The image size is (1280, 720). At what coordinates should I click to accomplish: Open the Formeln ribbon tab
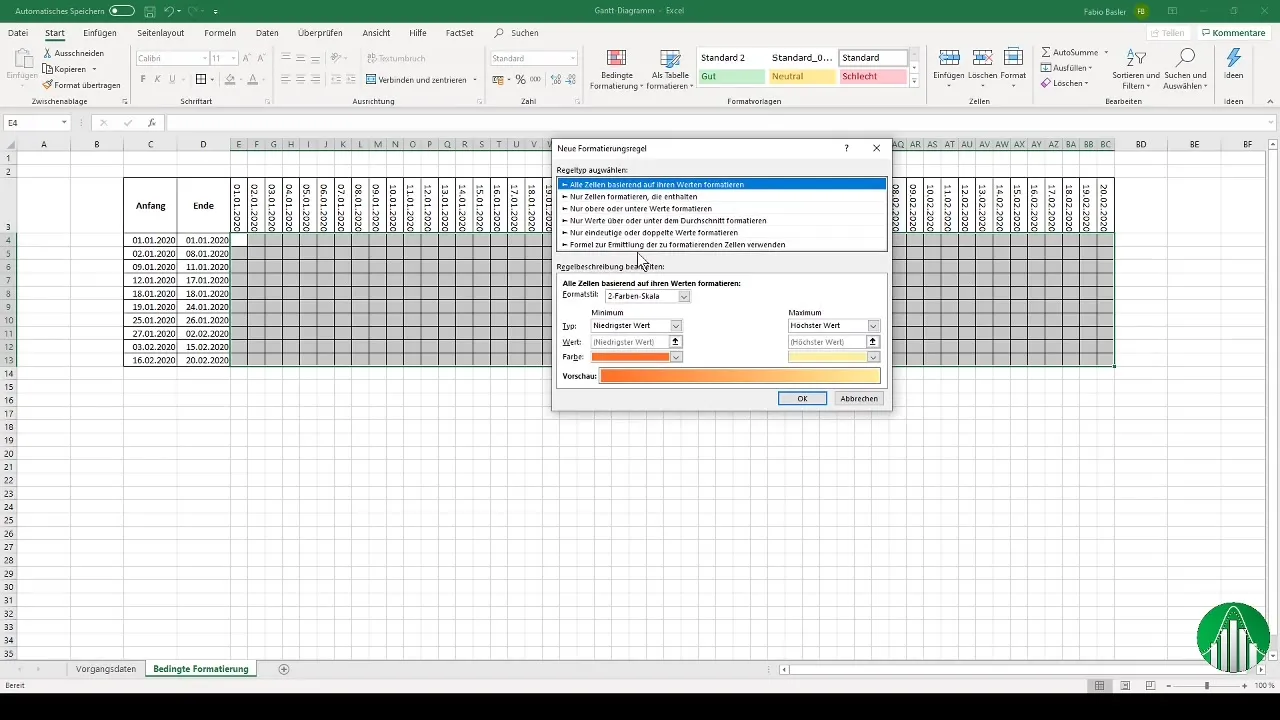pos(220,33)
